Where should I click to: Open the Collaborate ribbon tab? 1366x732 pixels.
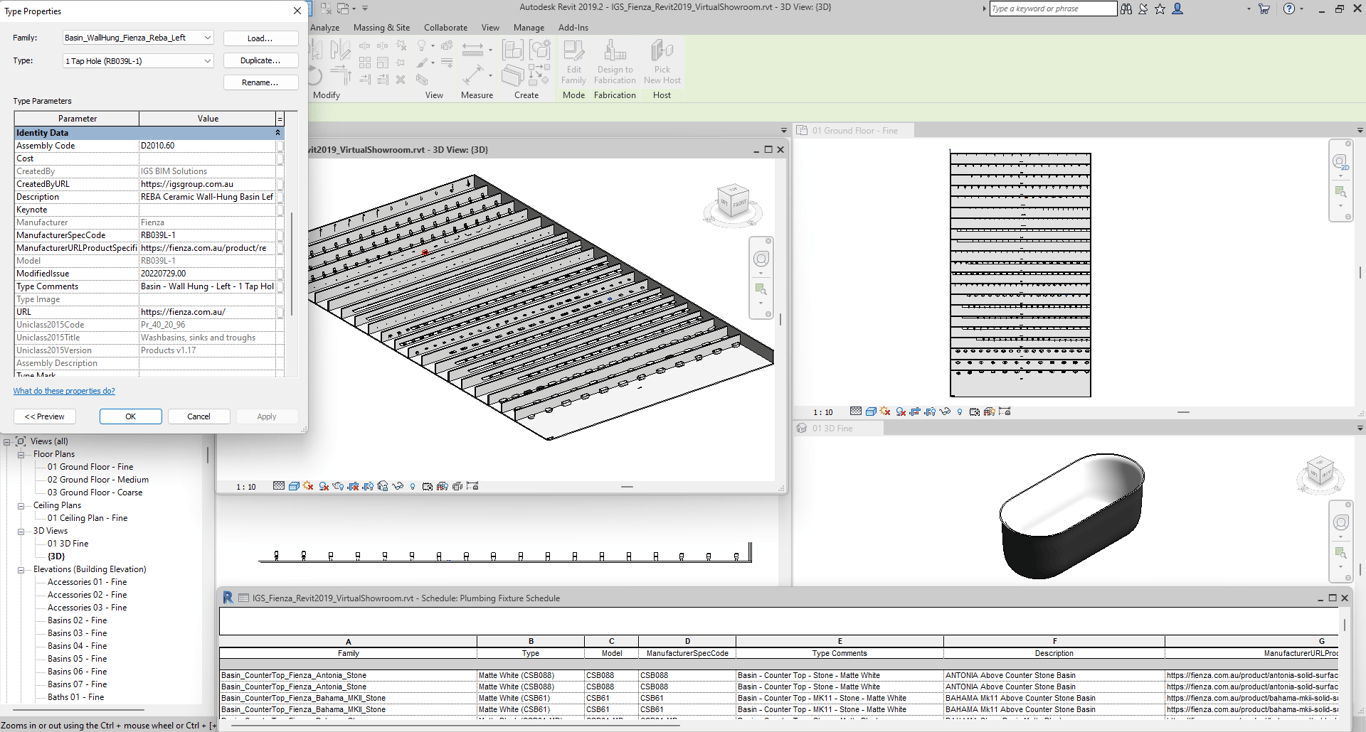click(x=445, y=28)
